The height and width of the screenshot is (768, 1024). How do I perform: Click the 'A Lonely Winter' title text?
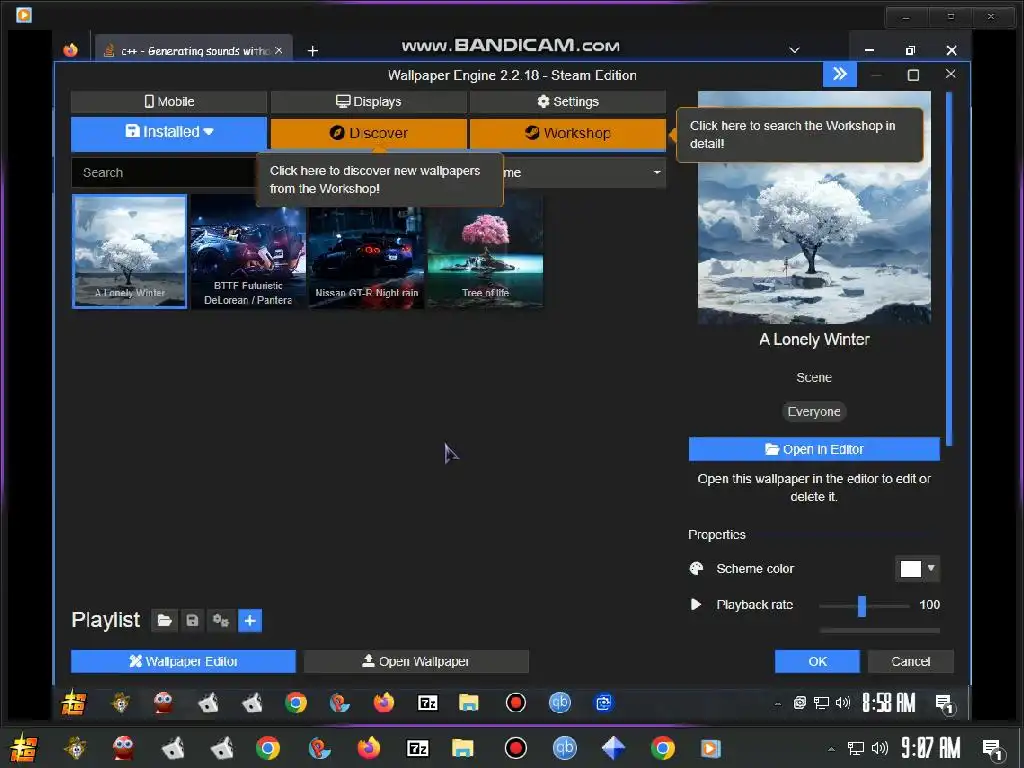(x=814, y=340)
